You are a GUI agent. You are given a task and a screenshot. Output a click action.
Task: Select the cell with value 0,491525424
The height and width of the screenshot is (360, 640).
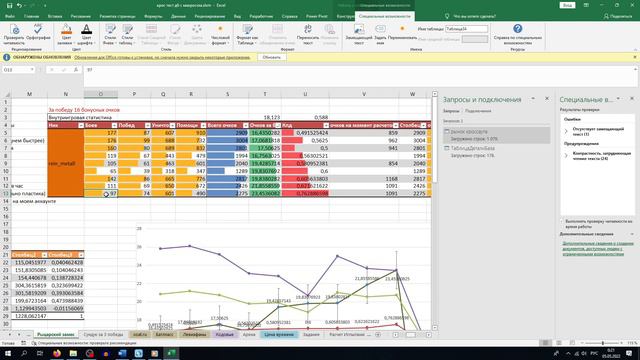point(305,133)
